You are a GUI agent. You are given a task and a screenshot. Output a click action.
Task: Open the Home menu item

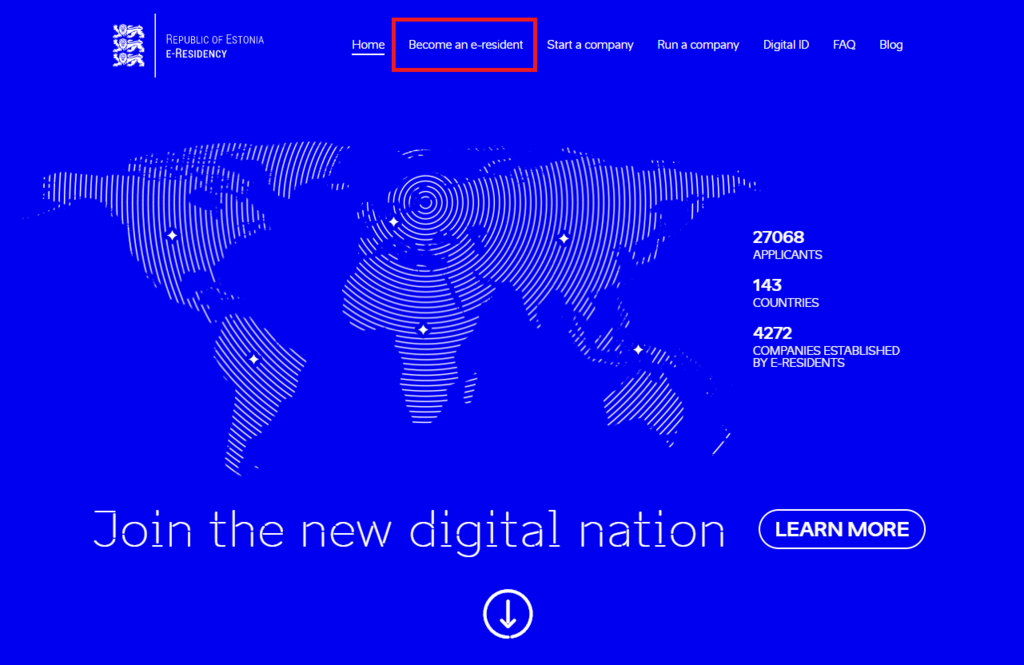(368, 45)
